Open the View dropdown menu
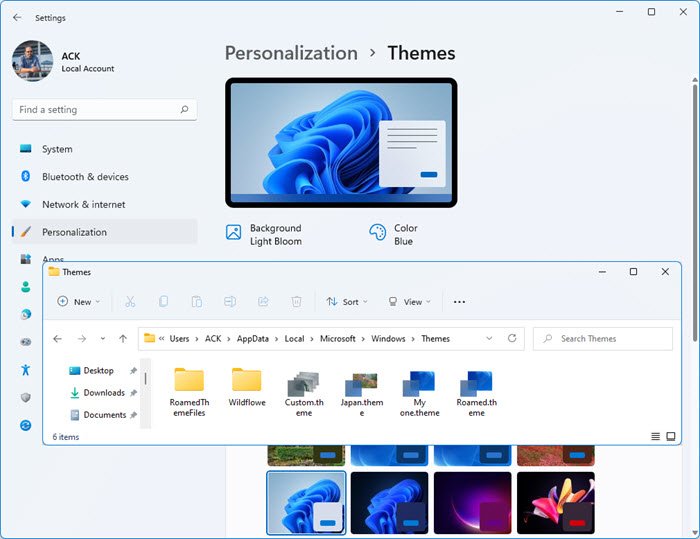 click(406, 301)
